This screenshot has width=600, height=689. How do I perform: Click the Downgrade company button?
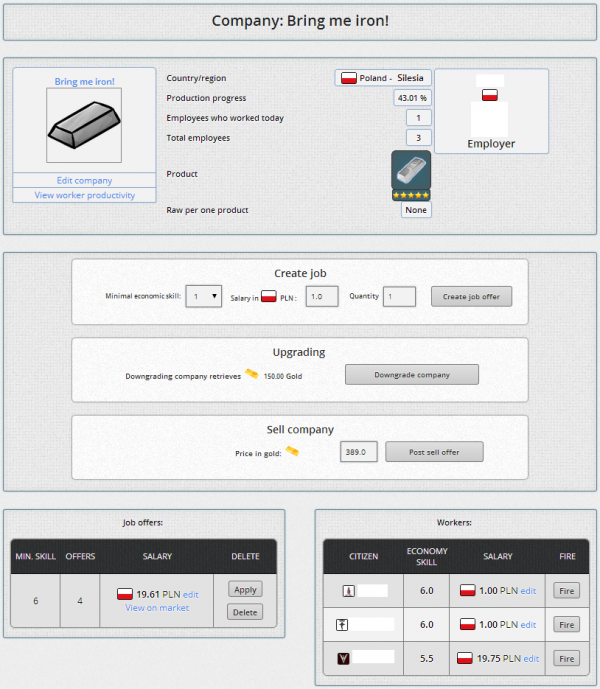[x=412, y=374]
